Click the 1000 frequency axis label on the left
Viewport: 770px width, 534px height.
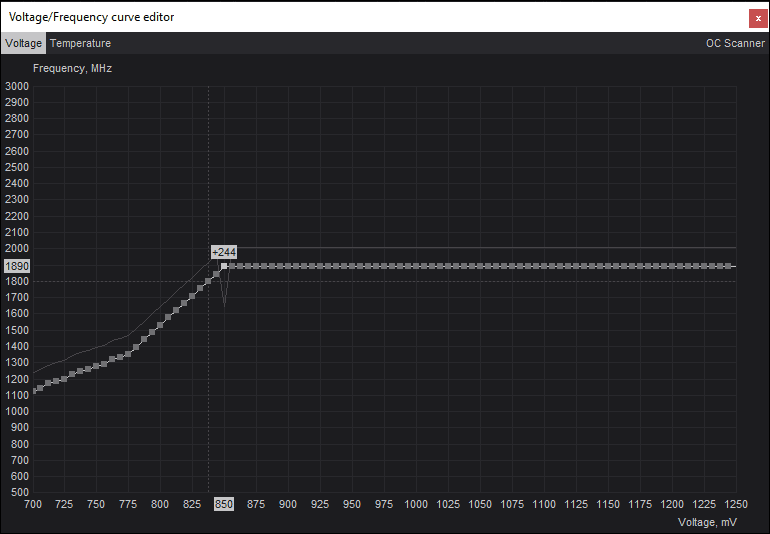(17, 411)
